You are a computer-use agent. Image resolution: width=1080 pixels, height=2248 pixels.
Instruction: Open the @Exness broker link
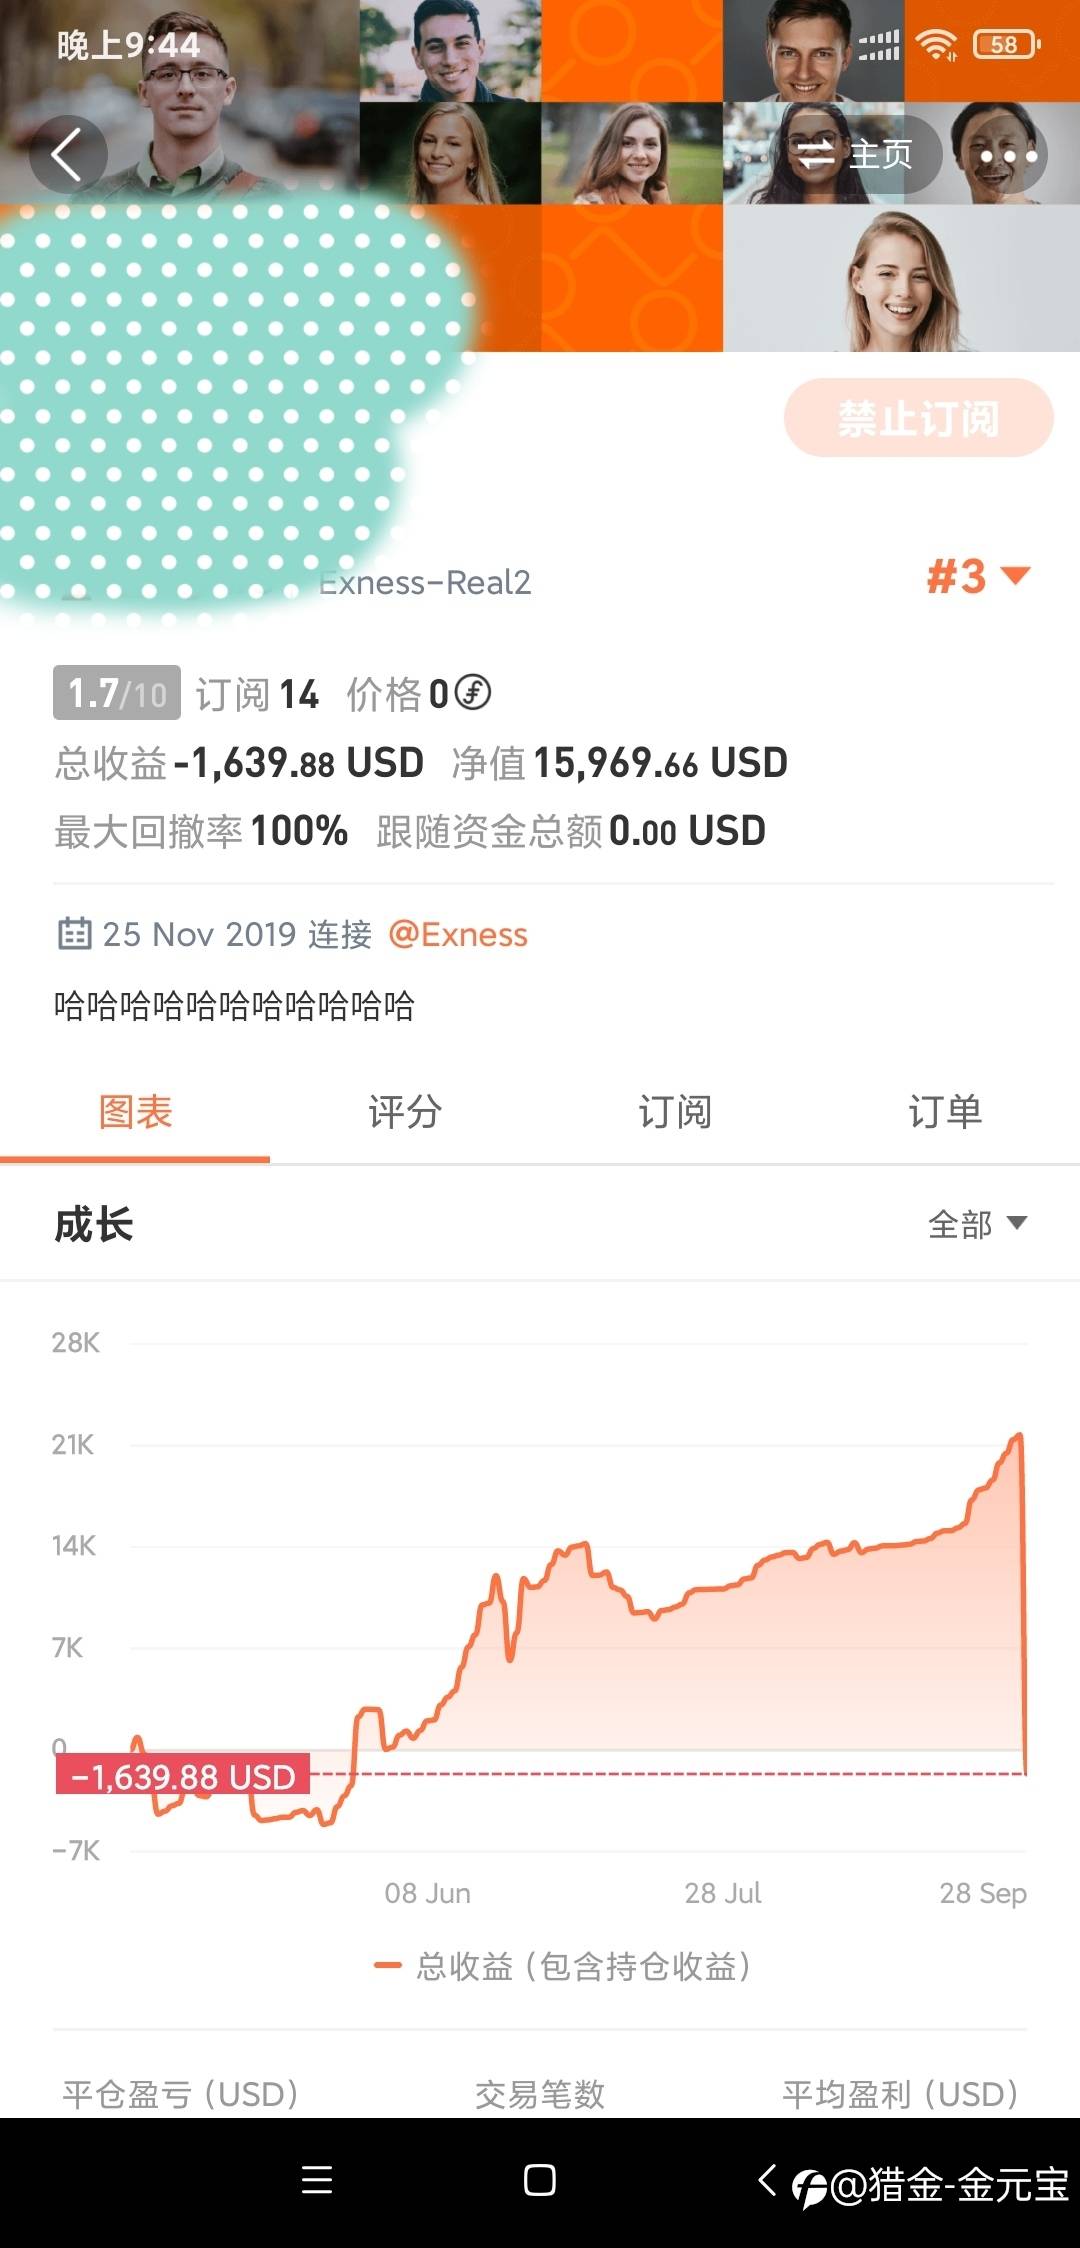click(458, 934)
